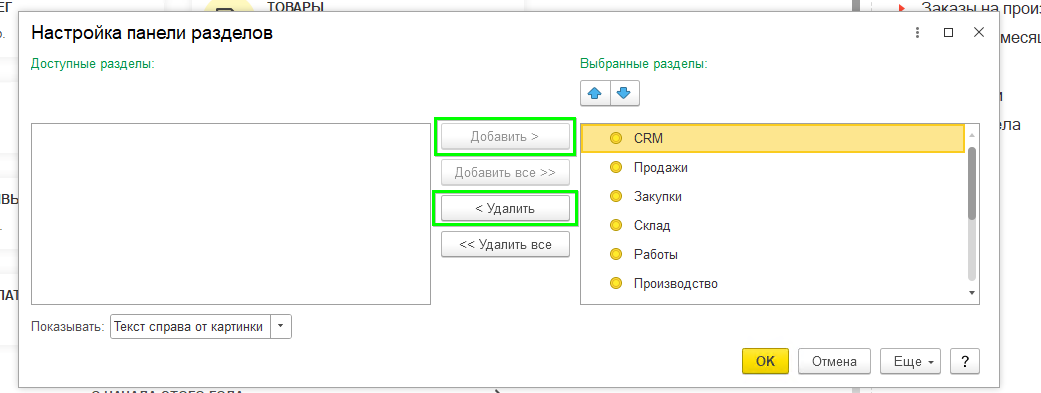This screenshot has height=393, width=1041.
Task: Click the Текст справа от картинки field
Action: point(191,327)
